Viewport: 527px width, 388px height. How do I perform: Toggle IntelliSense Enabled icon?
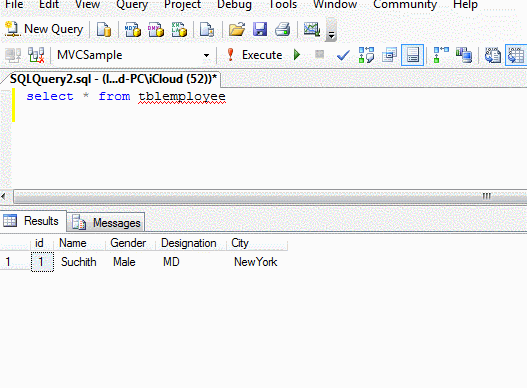[412, 55]
